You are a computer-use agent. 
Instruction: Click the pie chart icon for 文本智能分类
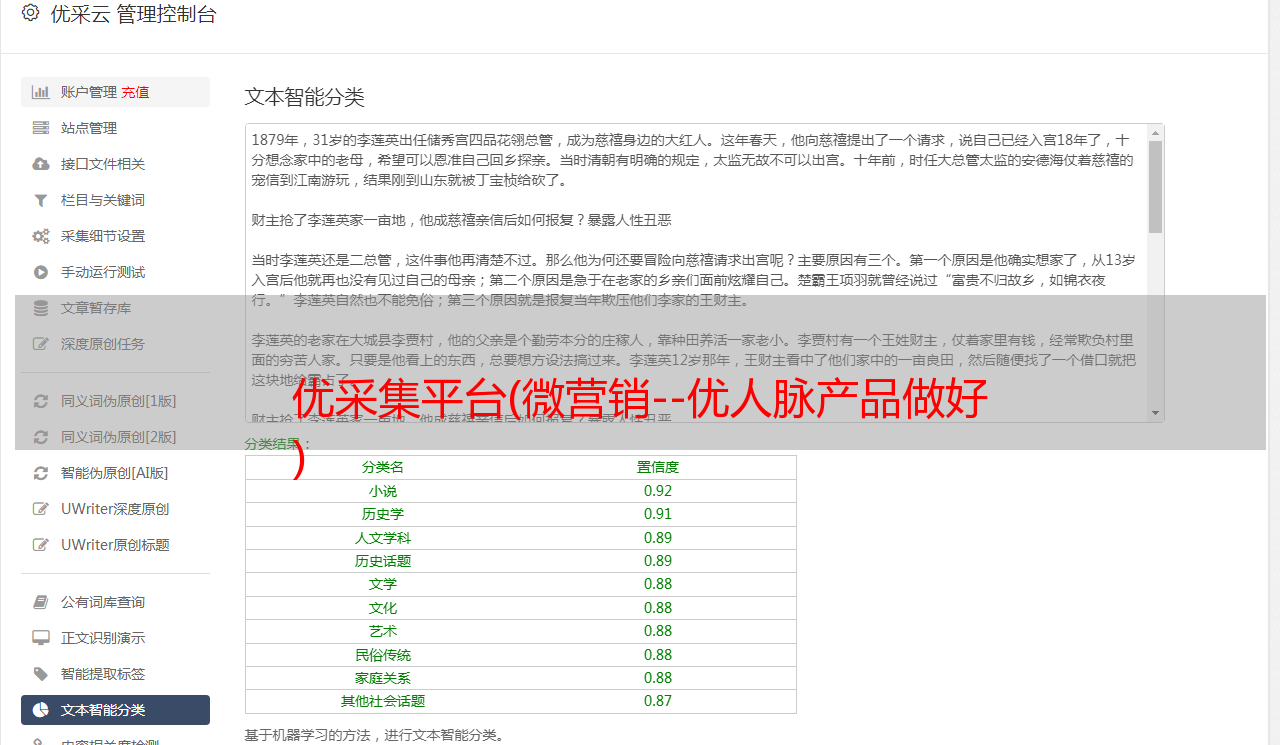(x=40, y=710)
